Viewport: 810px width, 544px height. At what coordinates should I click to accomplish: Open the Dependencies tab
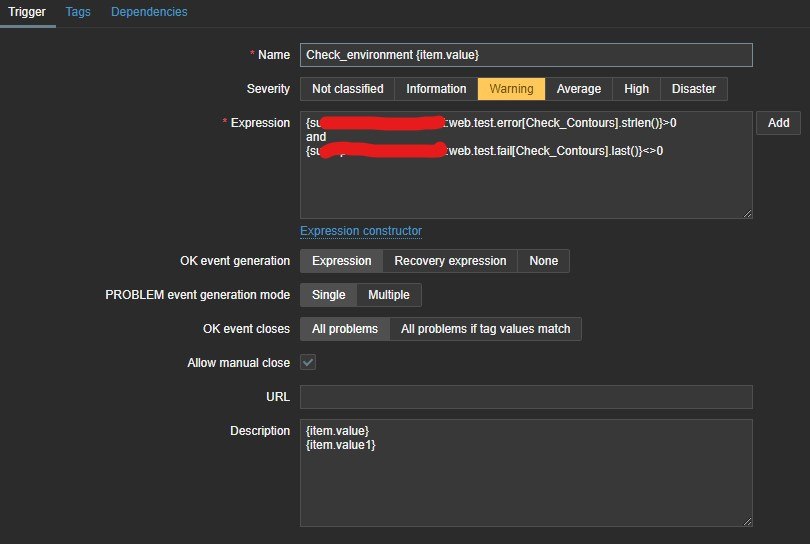pos(149,12)
